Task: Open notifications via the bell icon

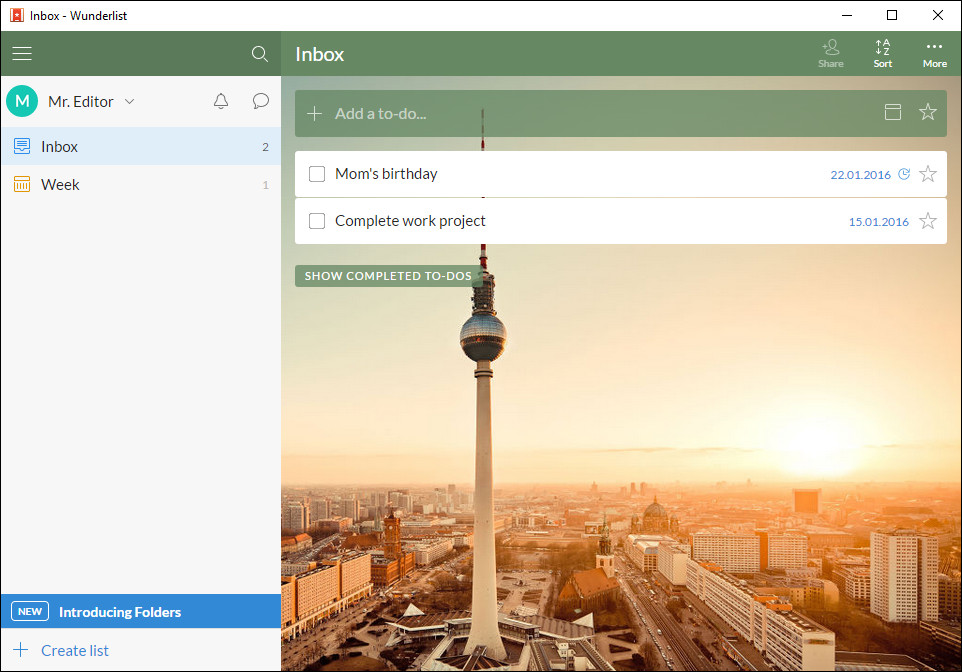Action: coord(221,101)
